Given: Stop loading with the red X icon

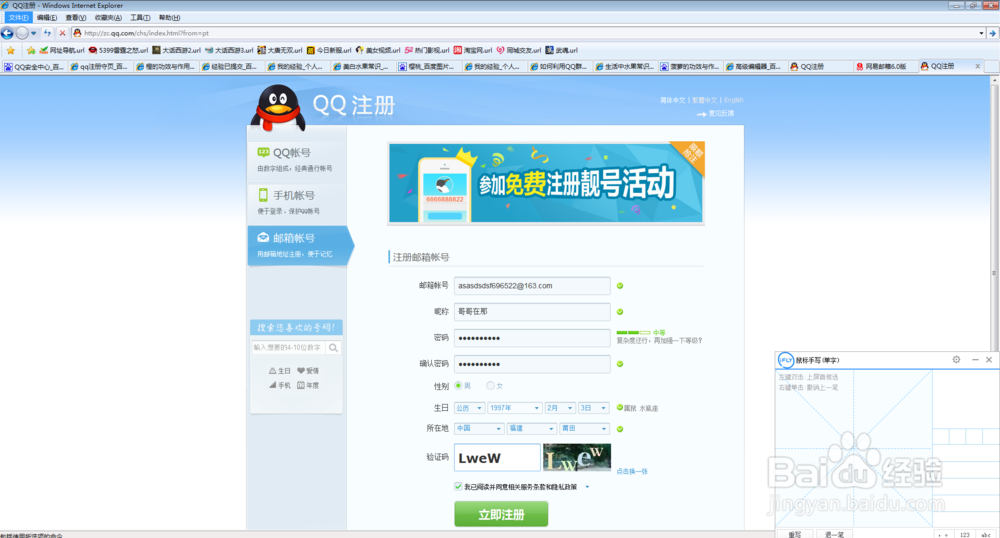Looking at the screenshot, I should 62,33.
